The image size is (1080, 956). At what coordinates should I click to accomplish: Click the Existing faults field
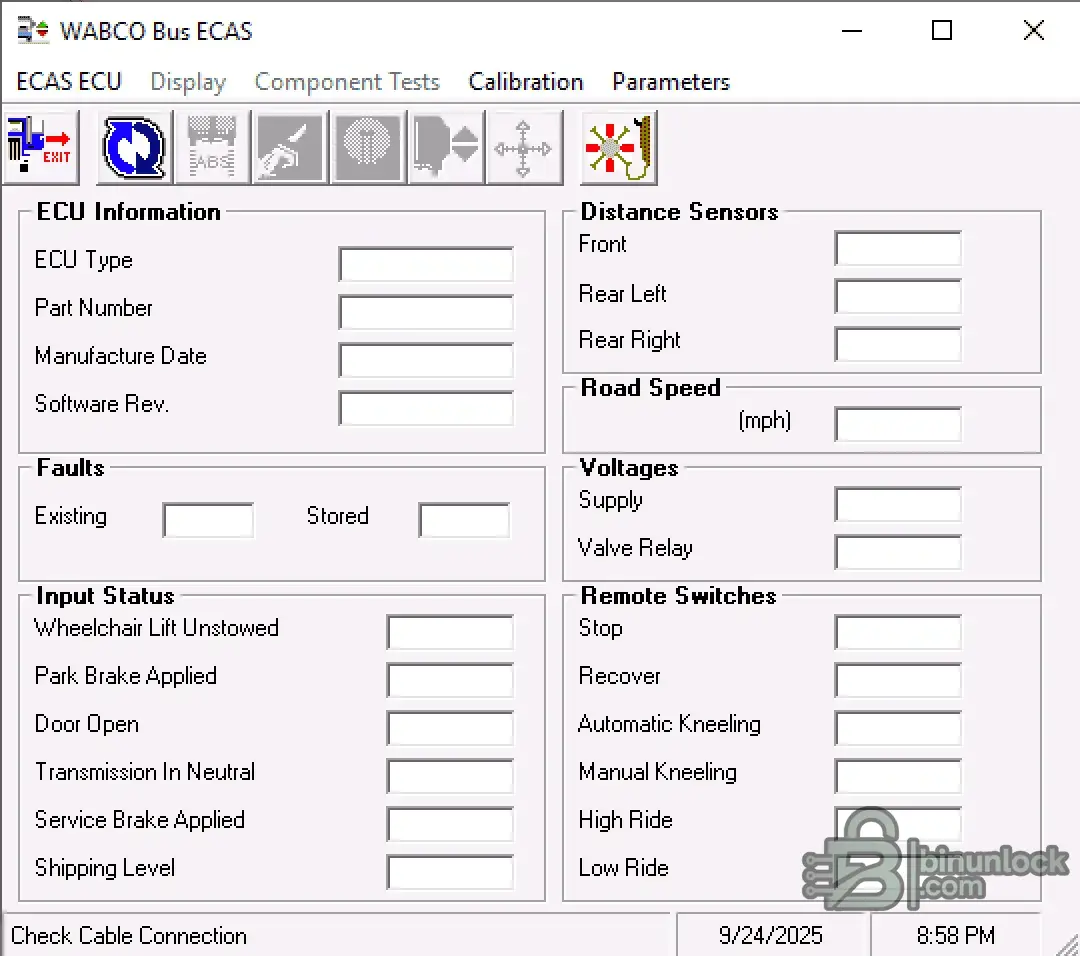208,519
